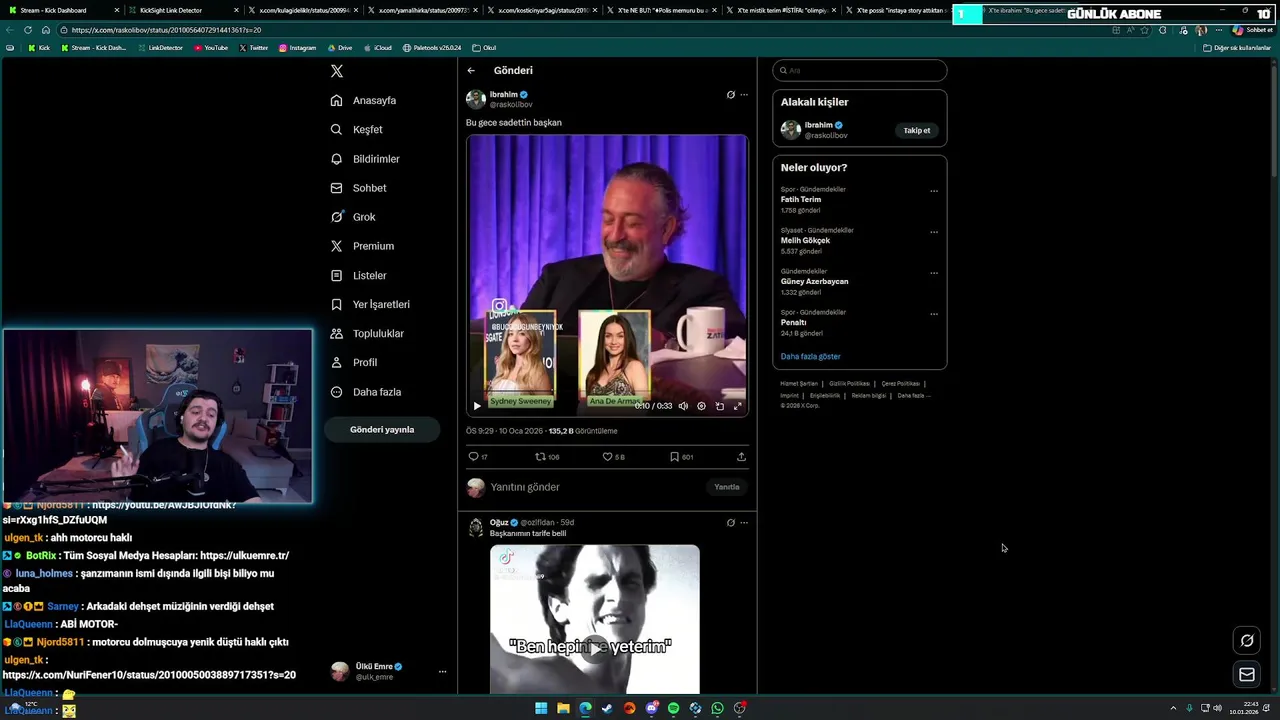Expand Daha fazla sidebar menu
Viewport: 1280px width, 720px height.
365,392
